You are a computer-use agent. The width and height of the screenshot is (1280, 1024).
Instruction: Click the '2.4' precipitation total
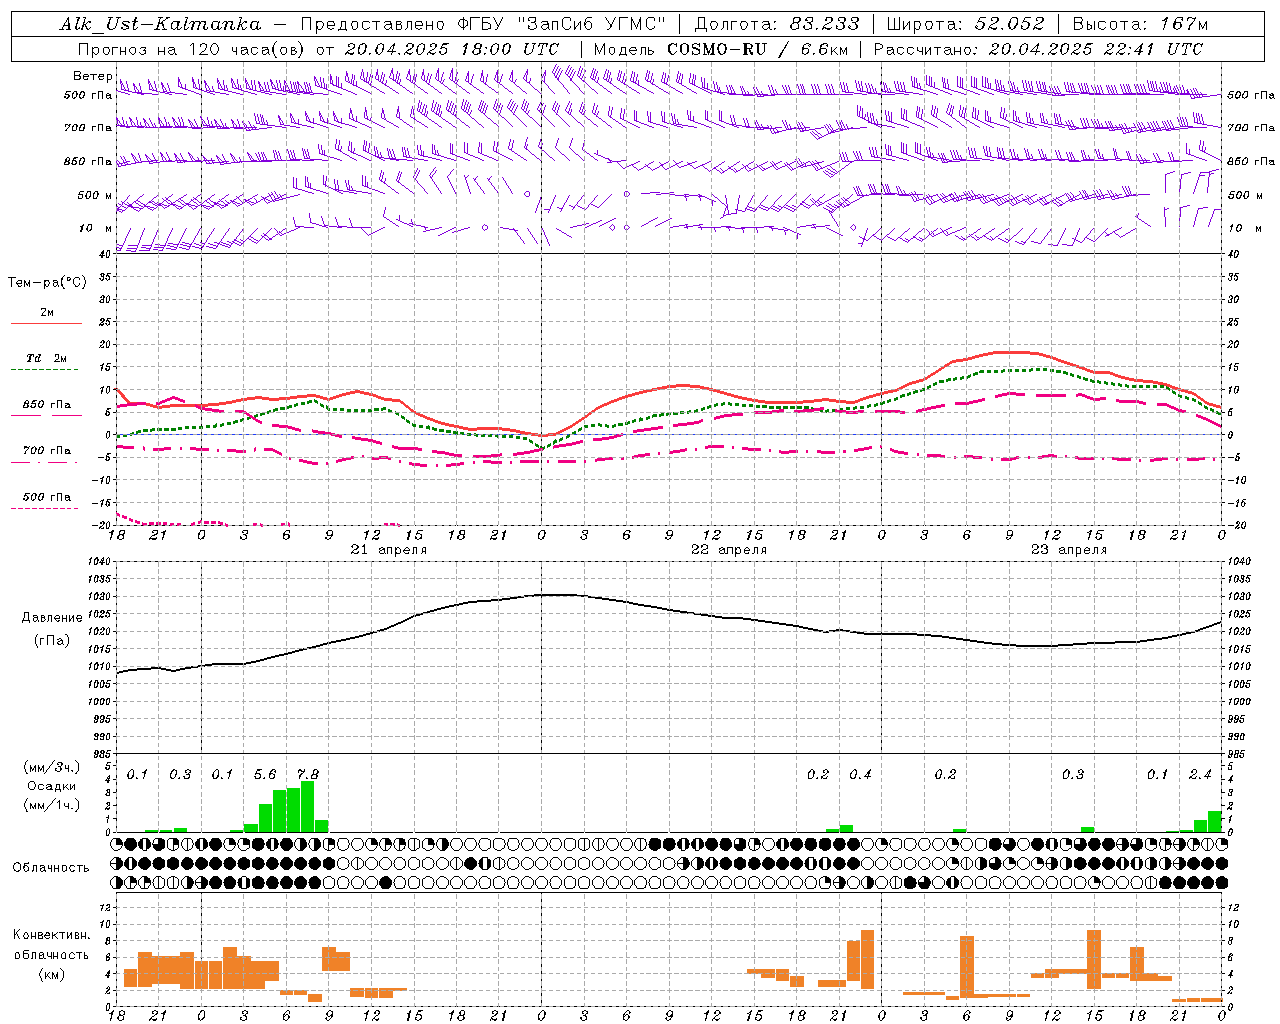(1200, 775)
